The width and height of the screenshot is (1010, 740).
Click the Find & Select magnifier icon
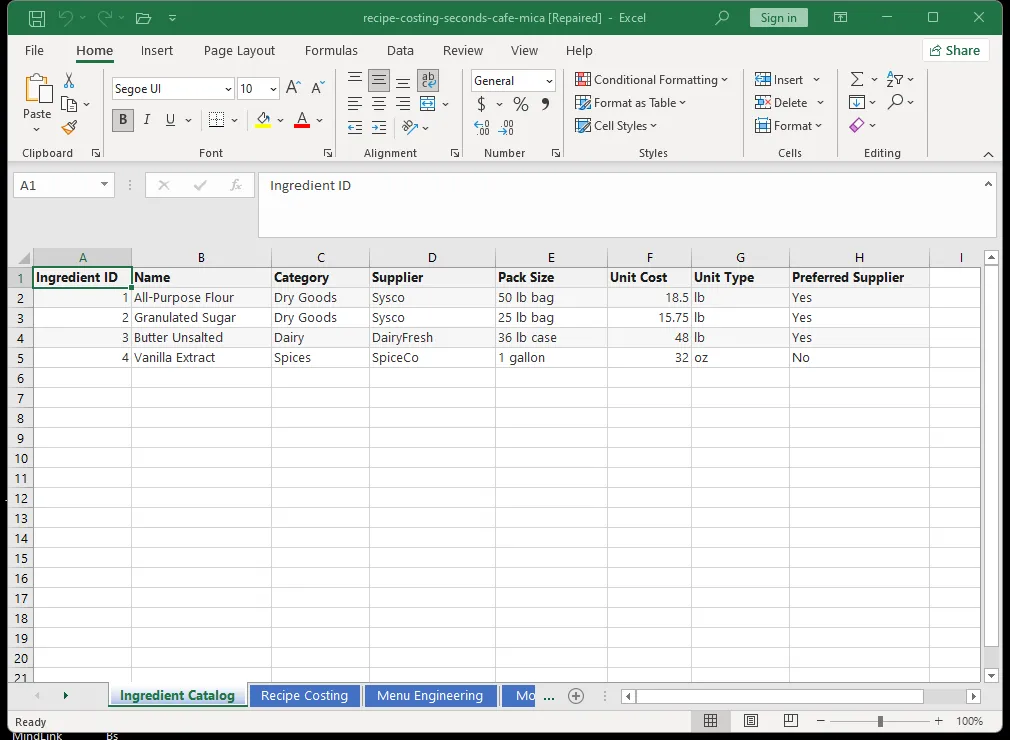point(895,102)
